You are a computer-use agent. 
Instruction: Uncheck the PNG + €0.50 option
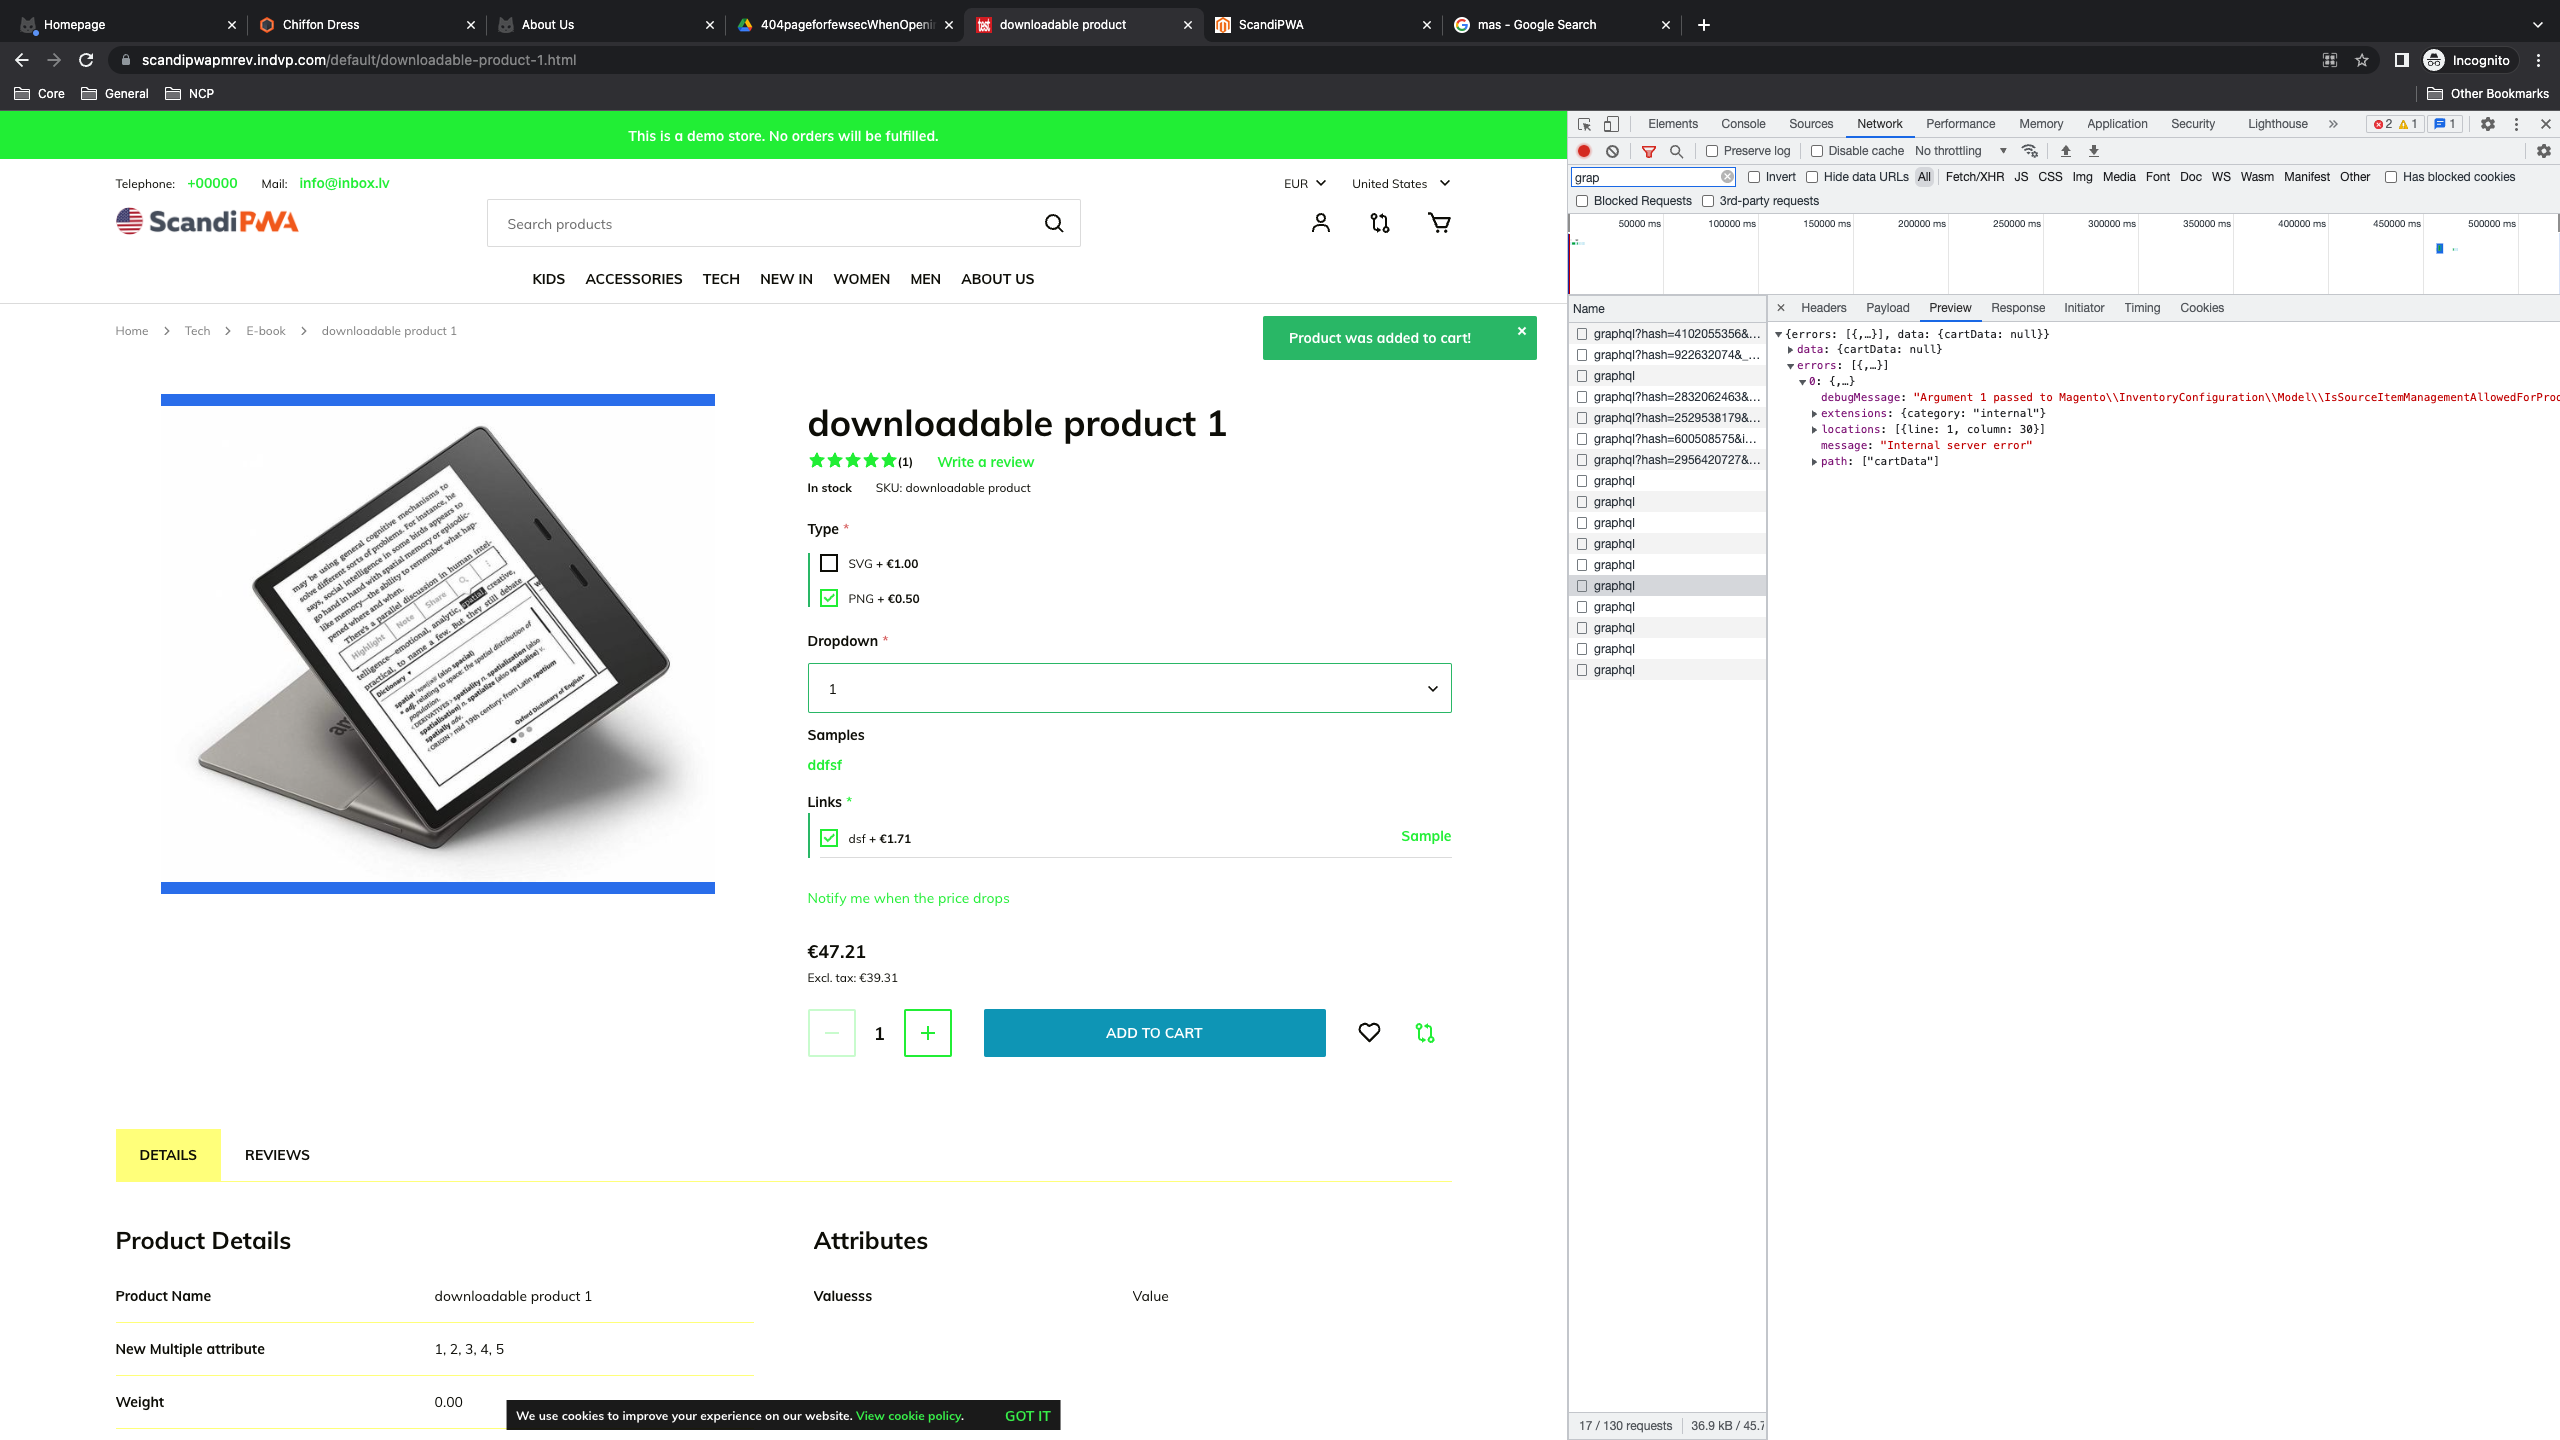(x=828, y=597)
